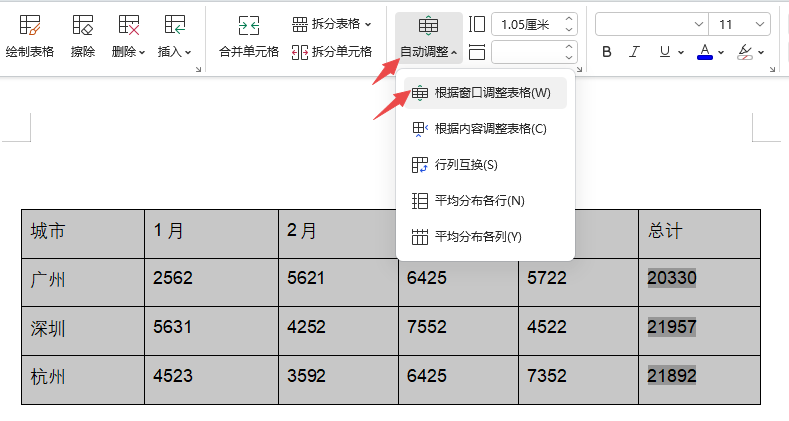
Task: Click Split Cells (拆分单元格)
Action: (x=332, y=52)
